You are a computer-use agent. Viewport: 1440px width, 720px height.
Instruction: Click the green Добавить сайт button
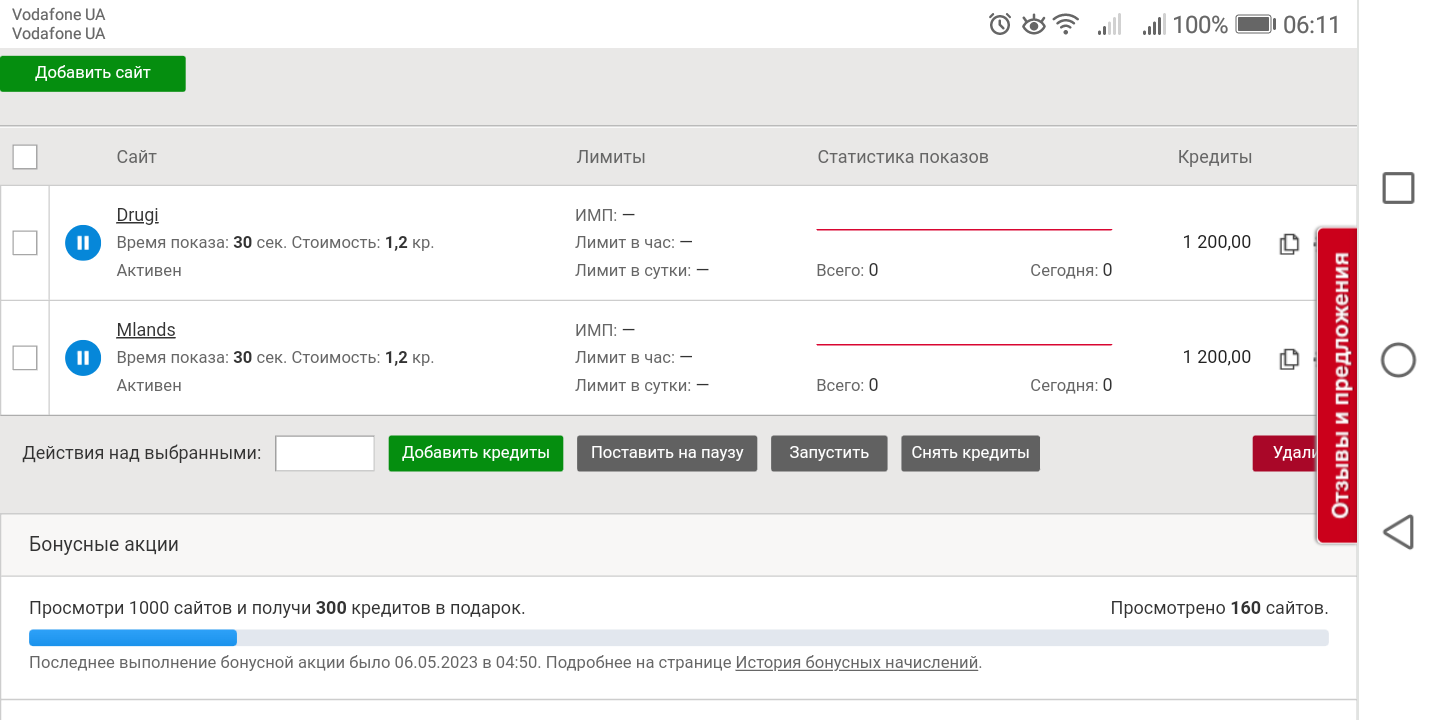point(92,73)
